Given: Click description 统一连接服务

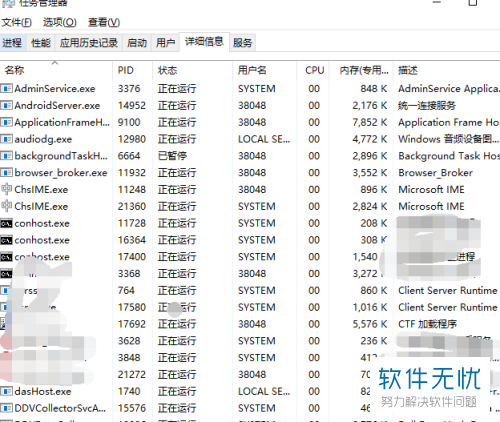Looking at the screenshot, I should [x=427, y=105].
